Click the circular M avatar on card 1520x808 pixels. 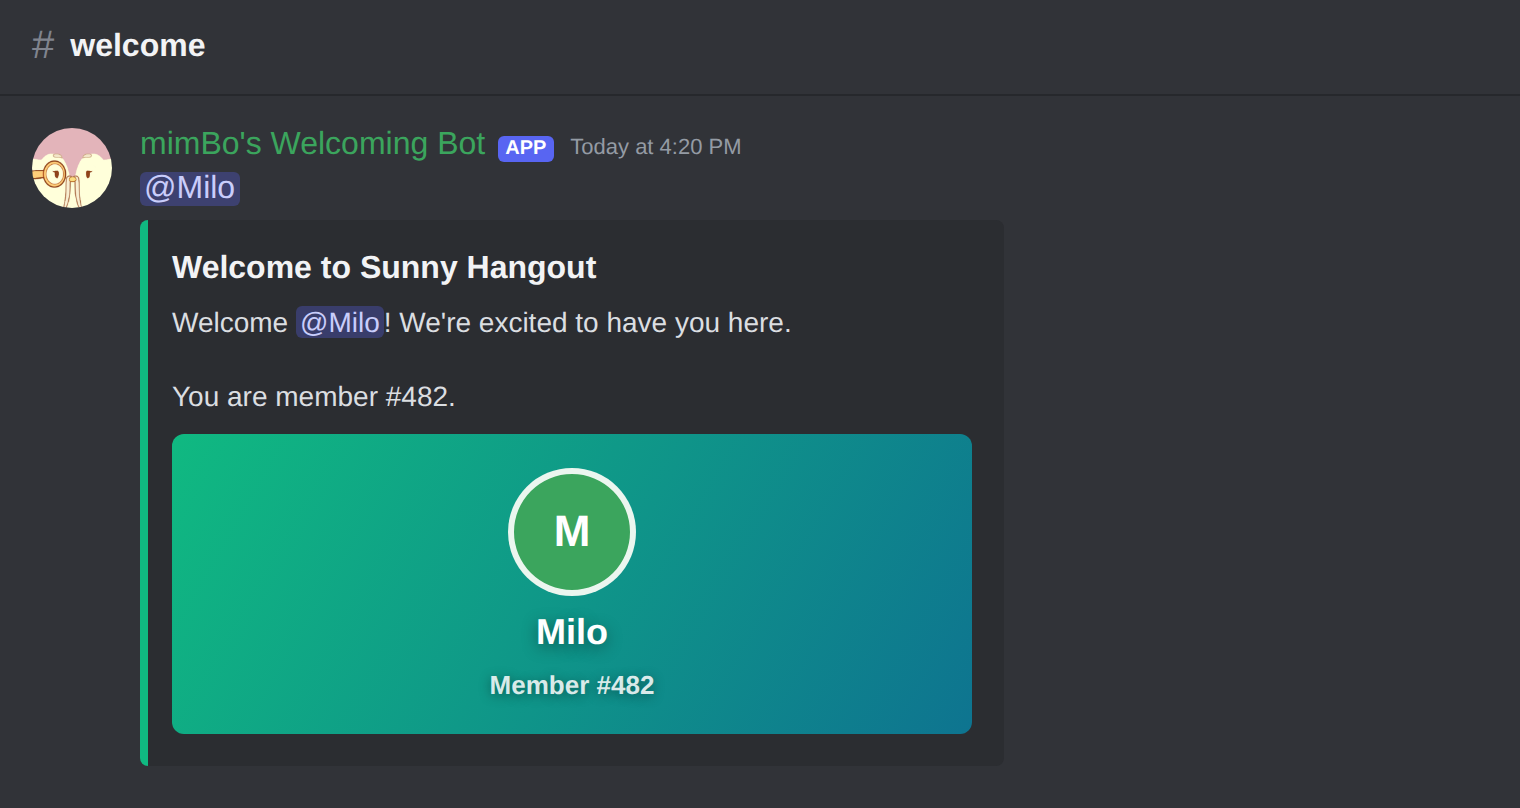click(572, 532)
